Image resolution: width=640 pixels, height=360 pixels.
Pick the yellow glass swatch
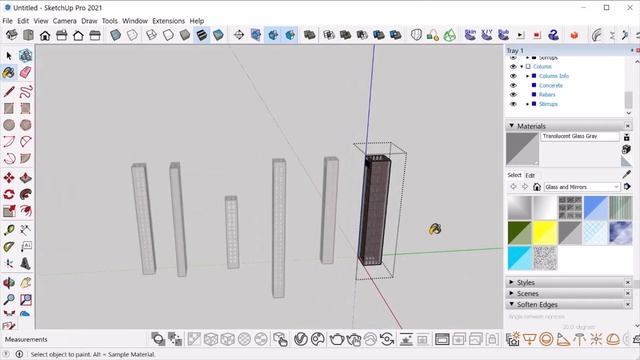tap(544, 233)
